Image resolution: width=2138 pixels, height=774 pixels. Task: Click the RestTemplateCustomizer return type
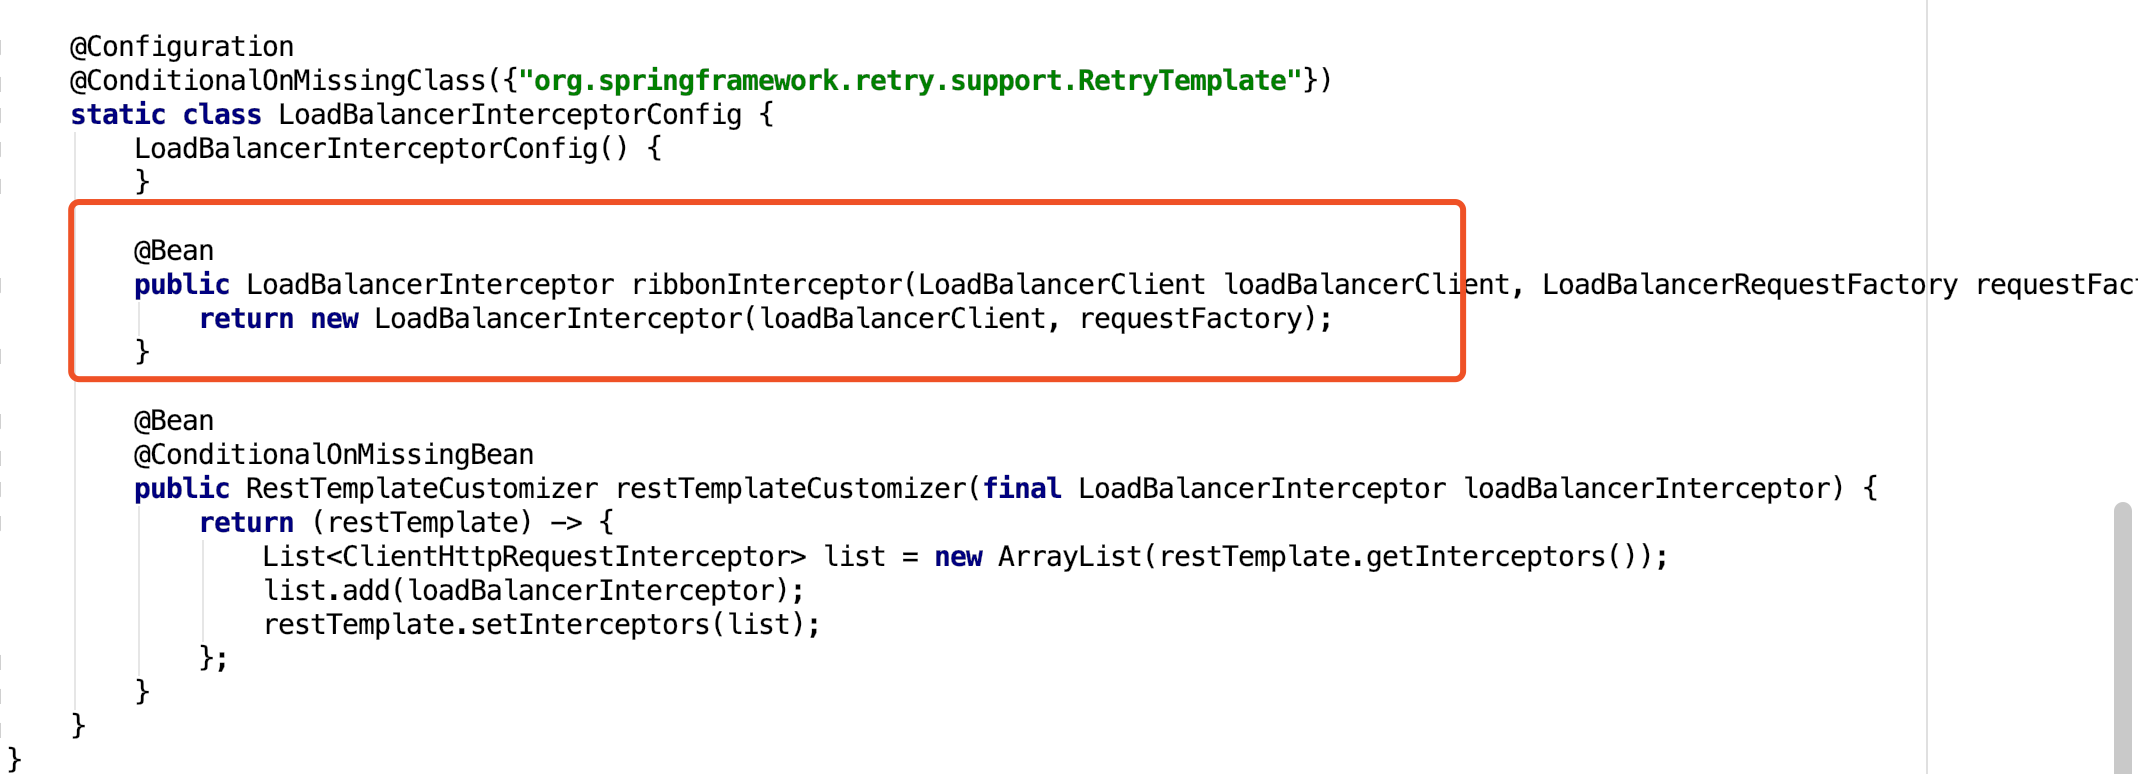click(421, 489)
